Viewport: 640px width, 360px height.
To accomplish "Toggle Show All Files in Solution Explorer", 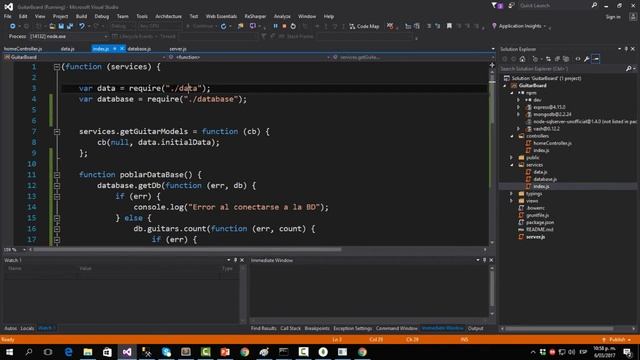I will [x=566, y=59].
